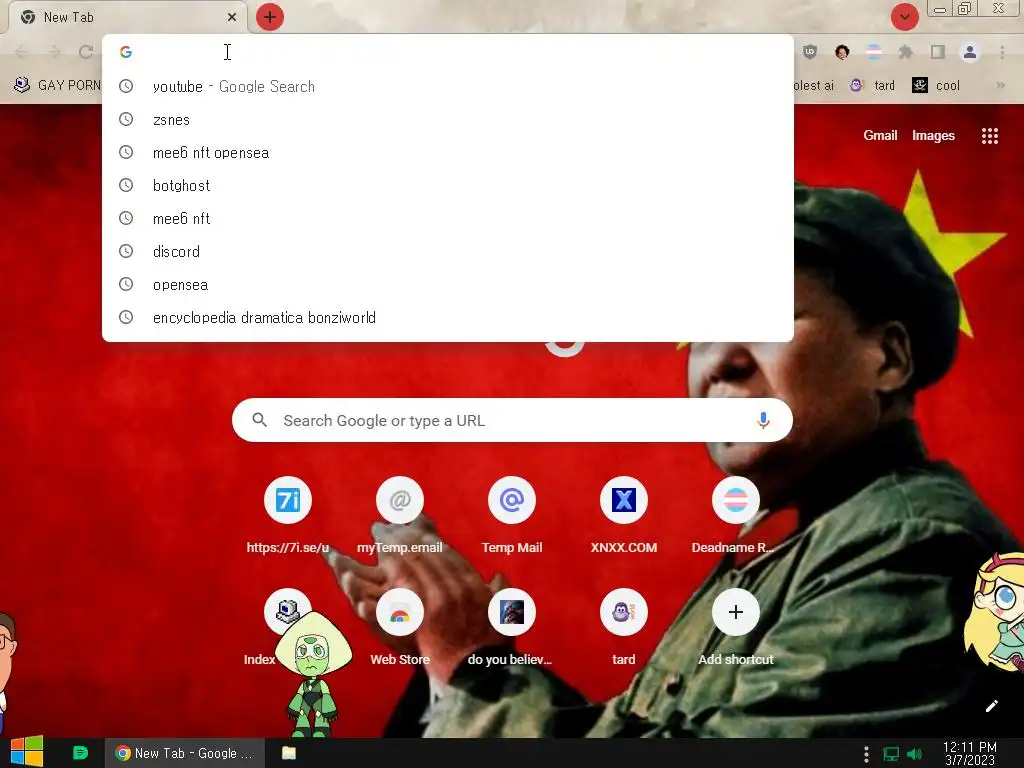1024x768 pixels.
Task: Reload the page with the refresh icon
Action: 86,52
